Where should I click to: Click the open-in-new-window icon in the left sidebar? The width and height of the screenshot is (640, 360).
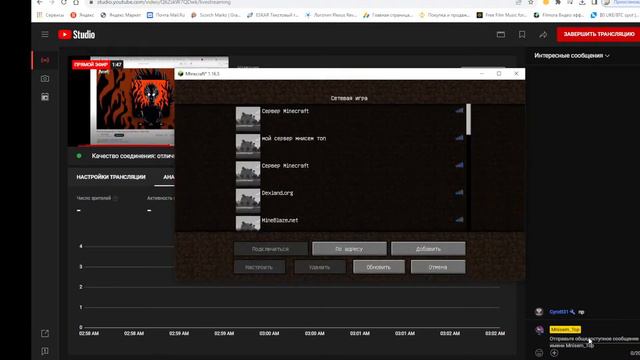click(45, 333)
